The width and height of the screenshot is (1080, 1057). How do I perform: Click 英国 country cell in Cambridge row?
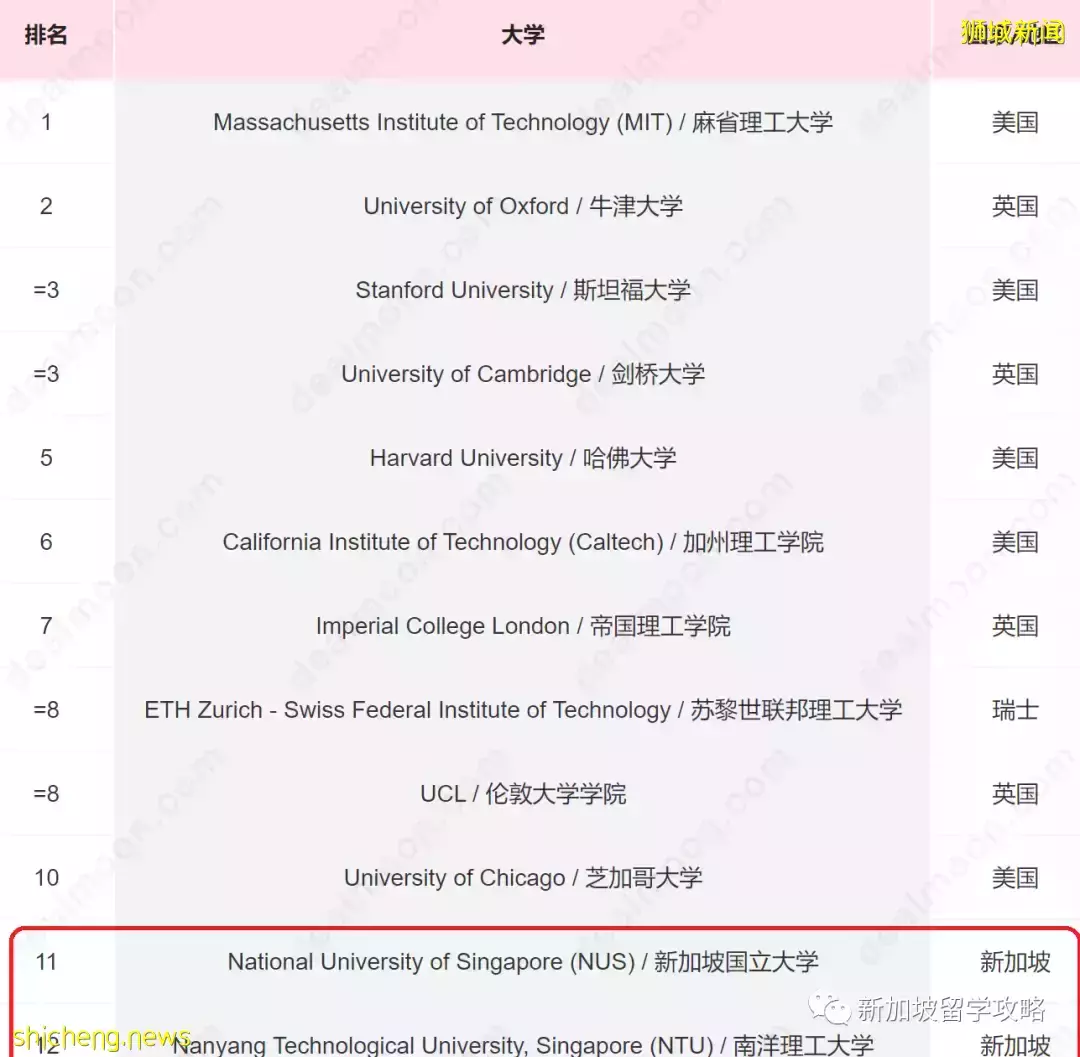tap(1015, 375)
